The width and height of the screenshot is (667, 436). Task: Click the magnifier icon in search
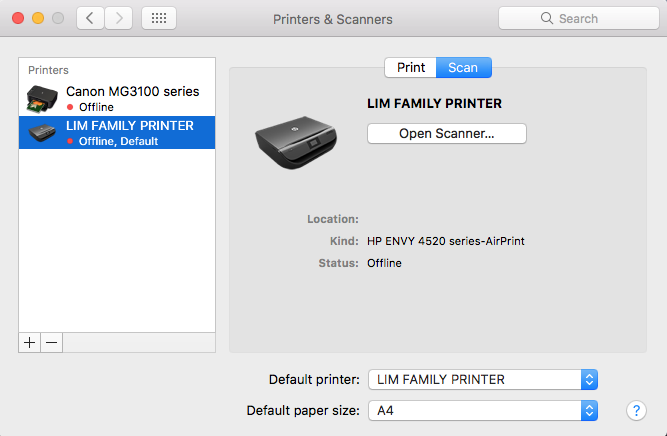[x=547, y=19]
